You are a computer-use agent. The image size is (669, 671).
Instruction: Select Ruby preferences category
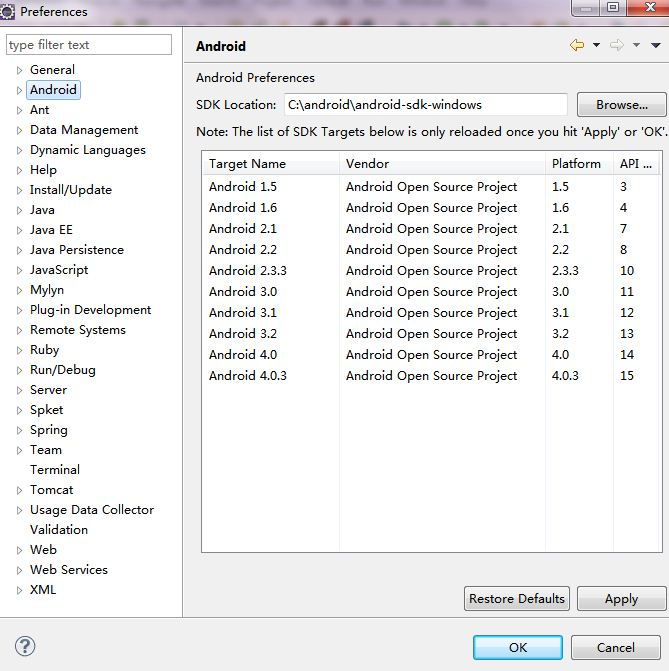pos(44,350)
